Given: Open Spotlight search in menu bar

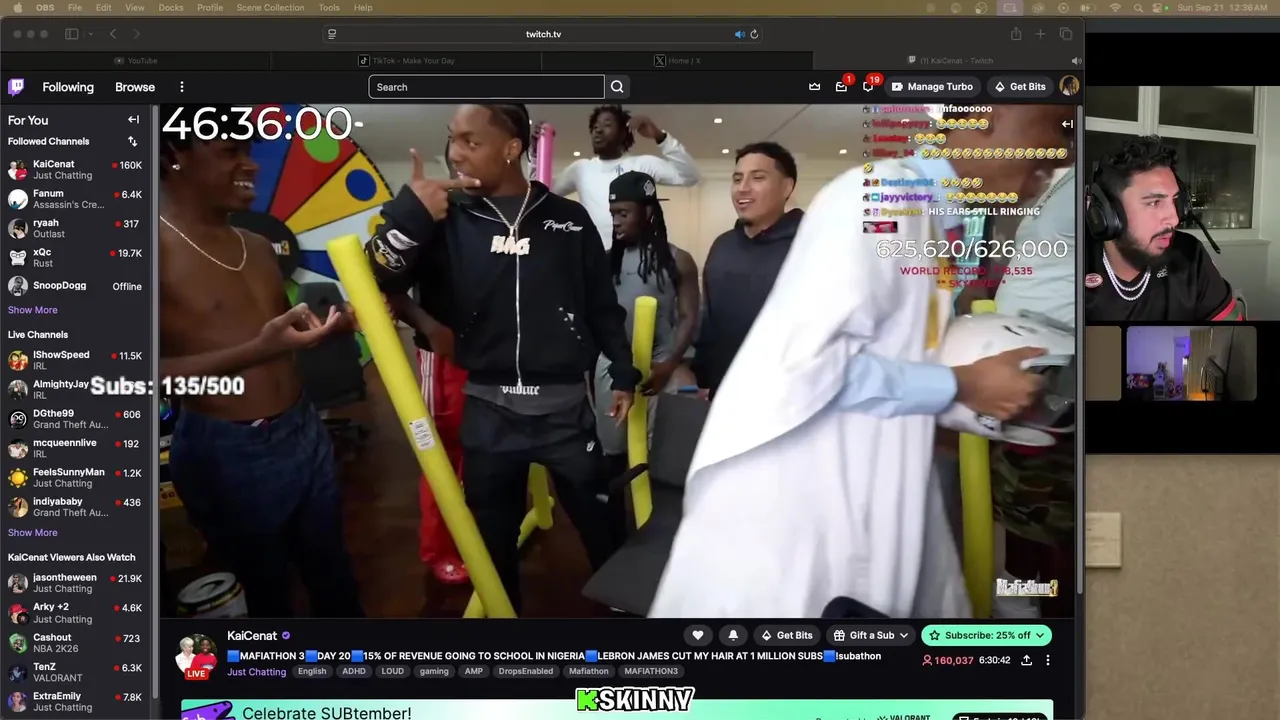Looking at the screenshot, I should tap(1138, 7).
